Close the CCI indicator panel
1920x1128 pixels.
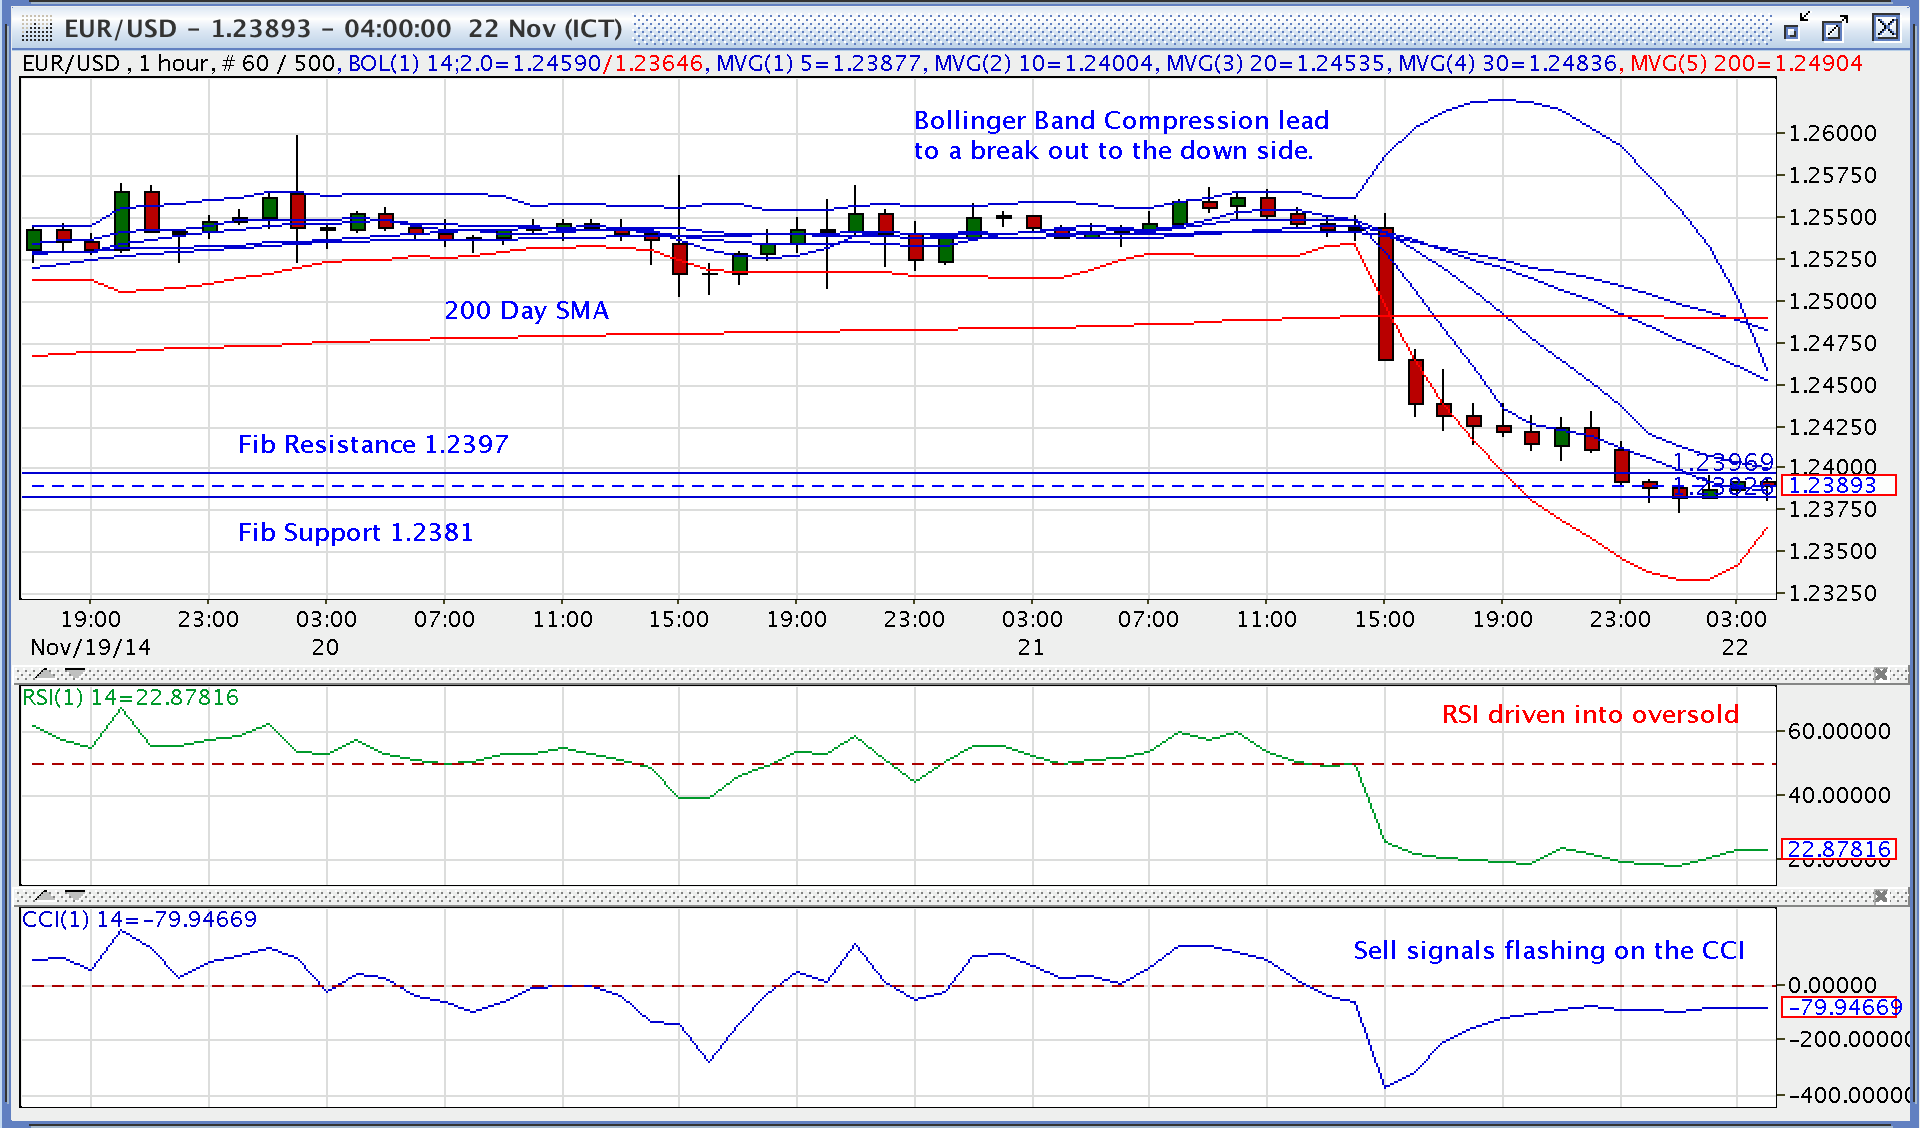1880,896
